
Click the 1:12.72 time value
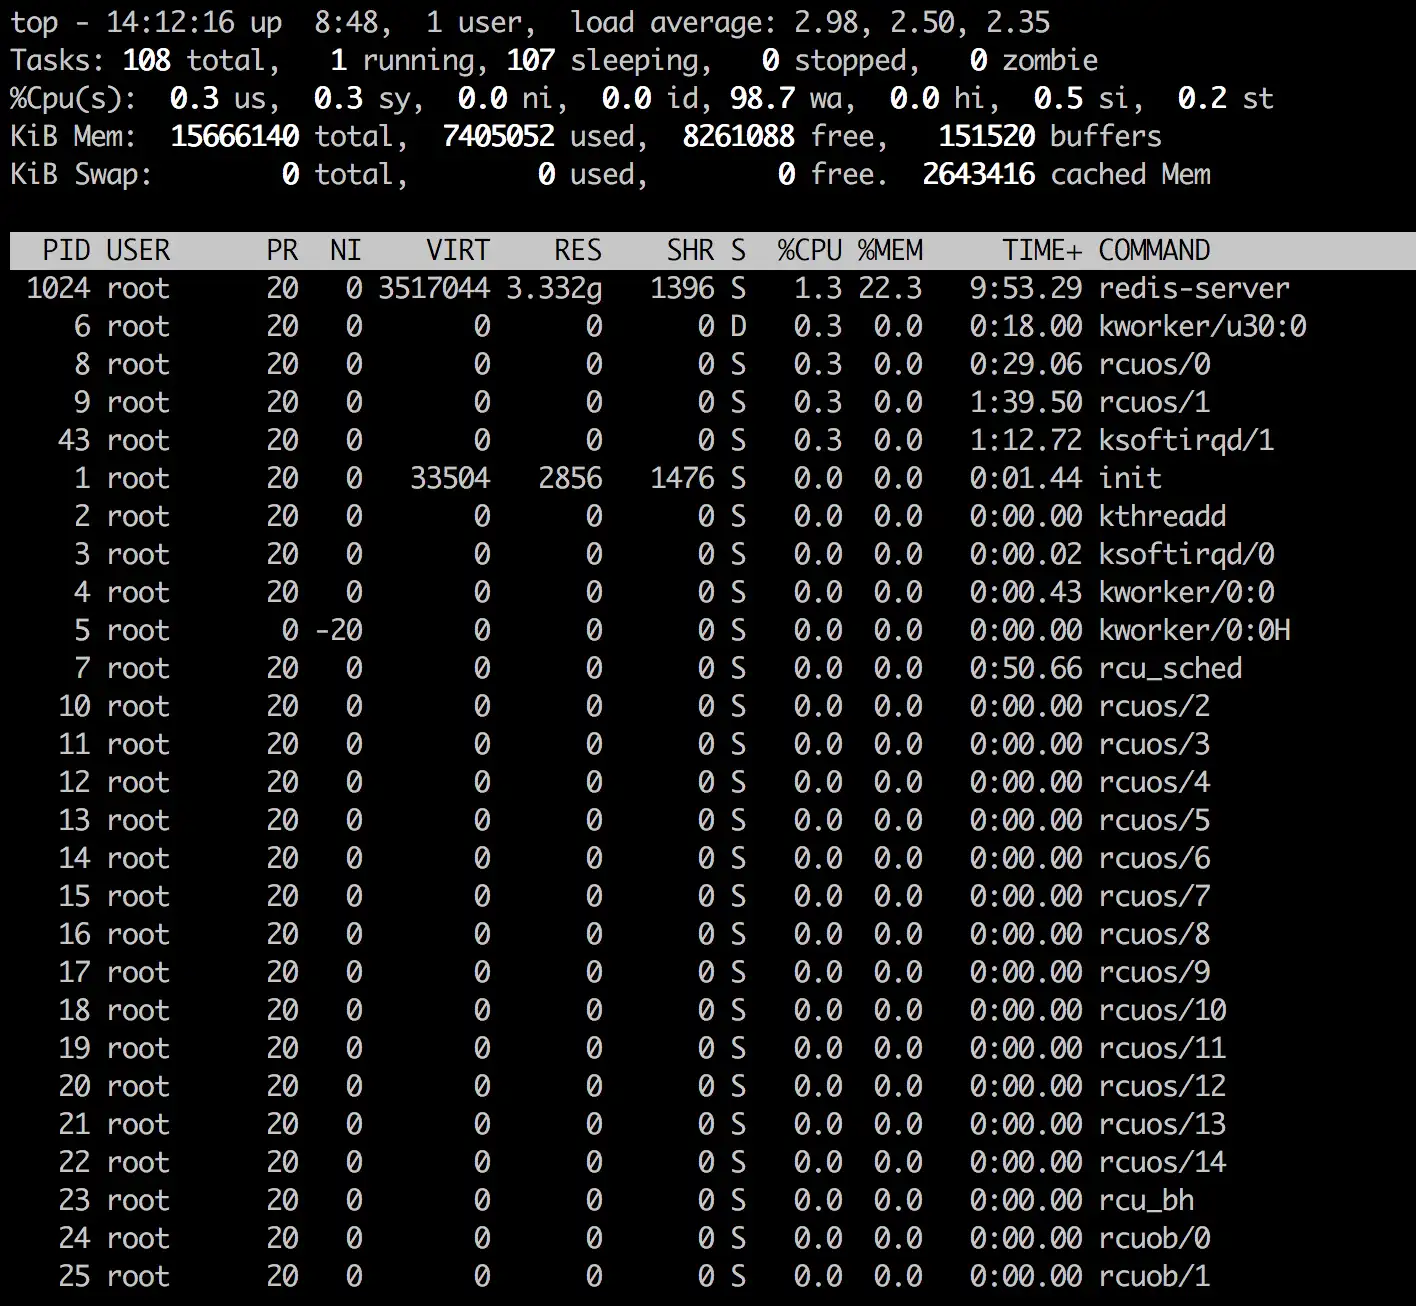coord(1026,440)
